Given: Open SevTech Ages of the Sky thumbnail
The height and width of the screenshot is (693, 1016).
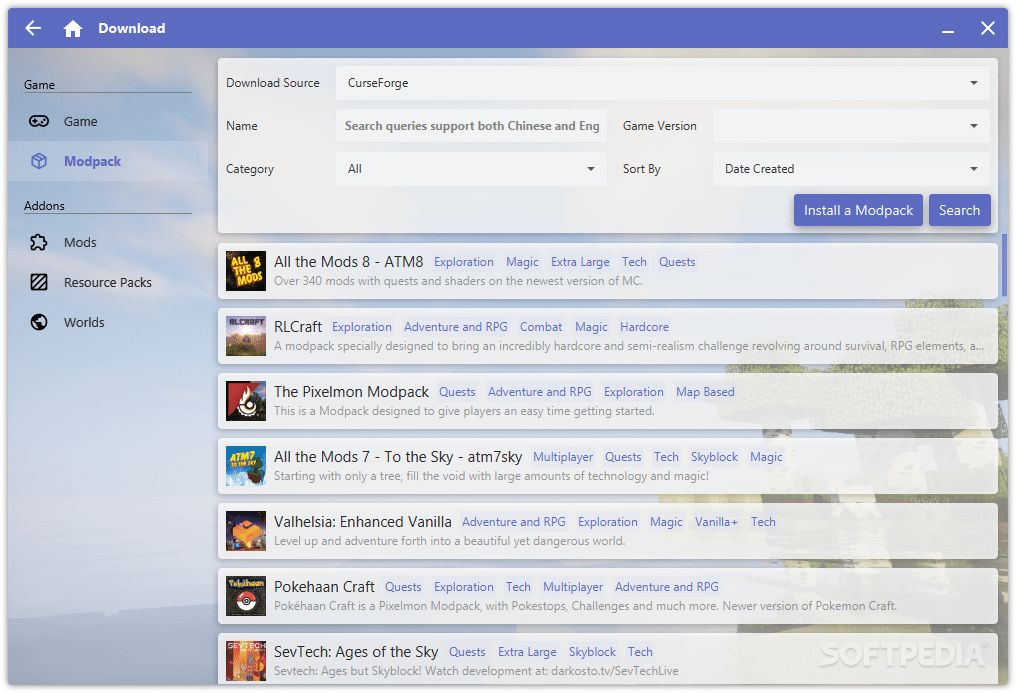Looking at the screenshot, I should click(246, 660).
